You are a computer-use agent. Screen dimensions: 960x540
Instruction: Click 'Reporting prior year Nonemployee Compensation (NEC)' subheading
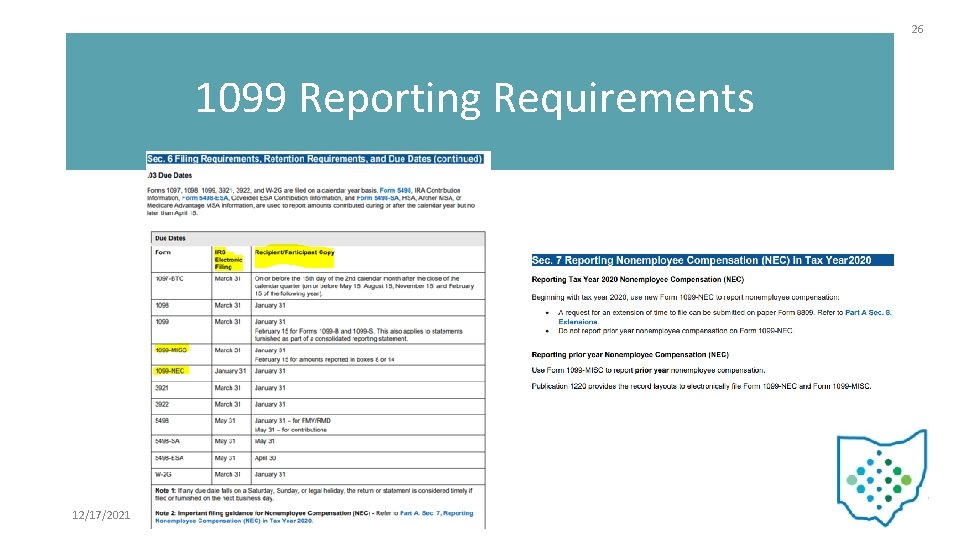tap(630, 354)
